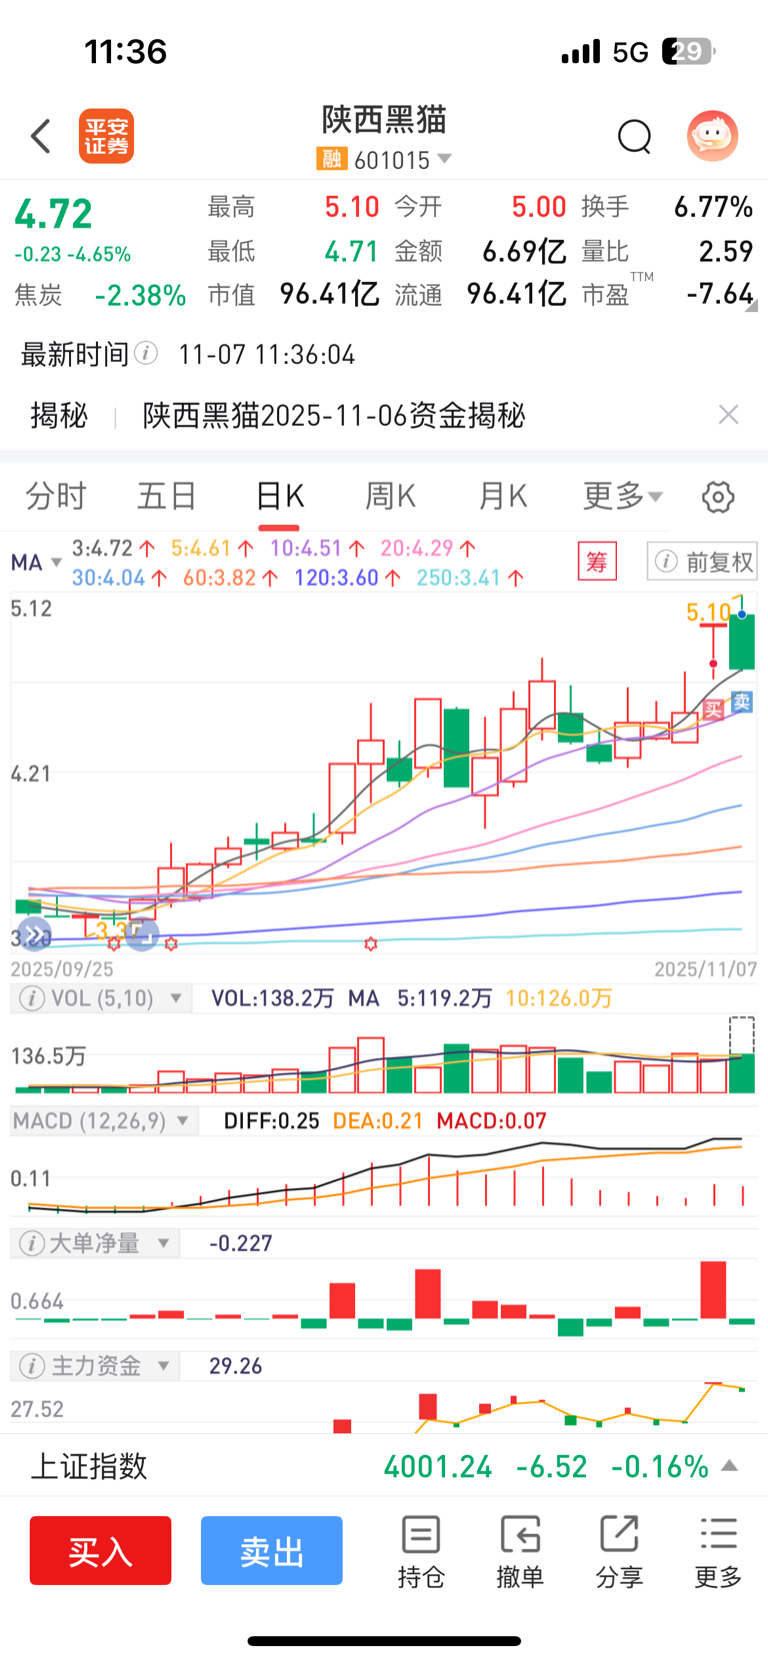Open the 更多 menu icon at bottom
Screen dimensions: 768x1663
(718, 1552)
